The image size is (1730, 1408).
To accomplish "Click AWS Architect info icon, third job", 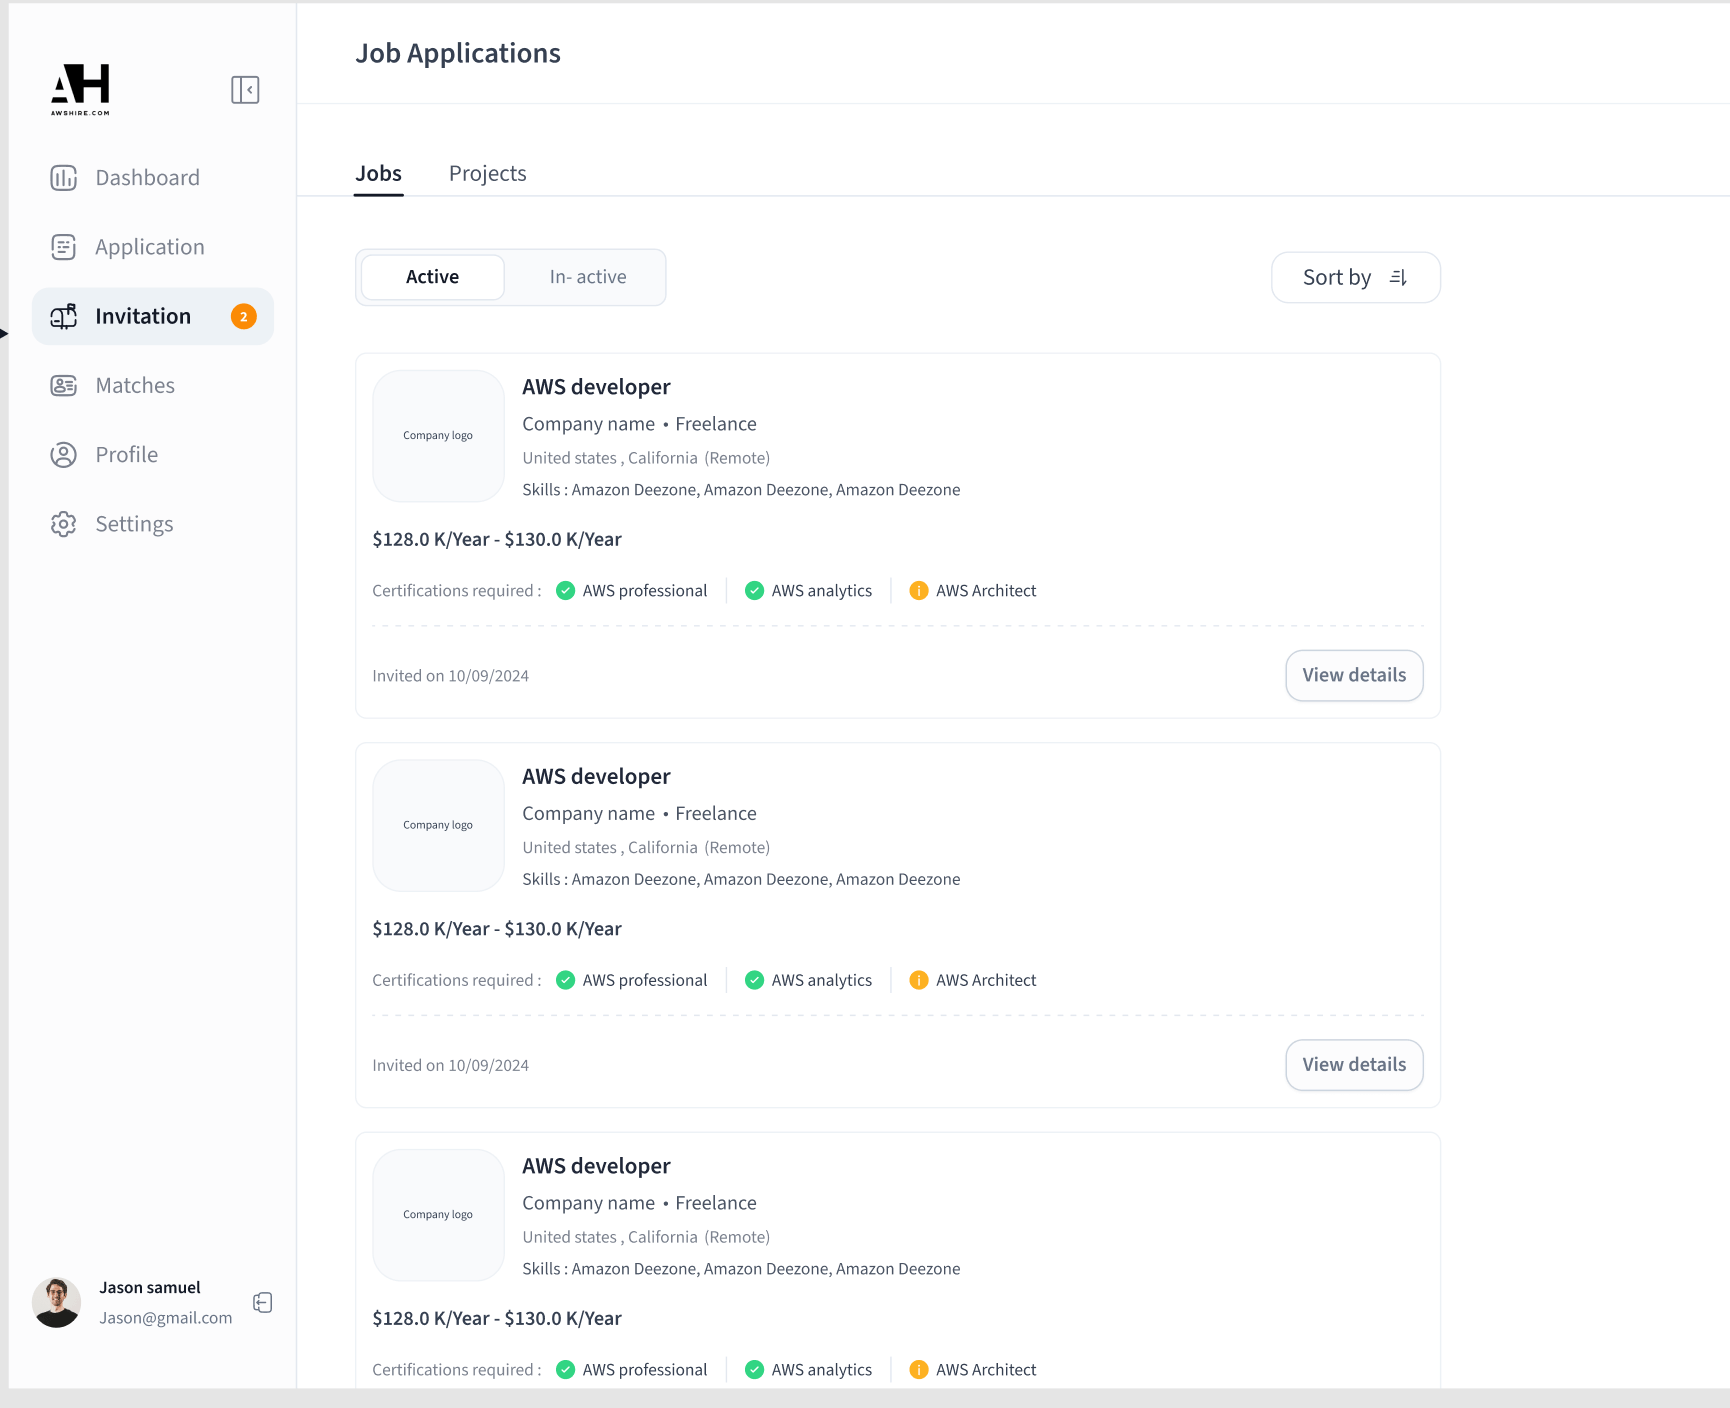I will [919, 1370].
